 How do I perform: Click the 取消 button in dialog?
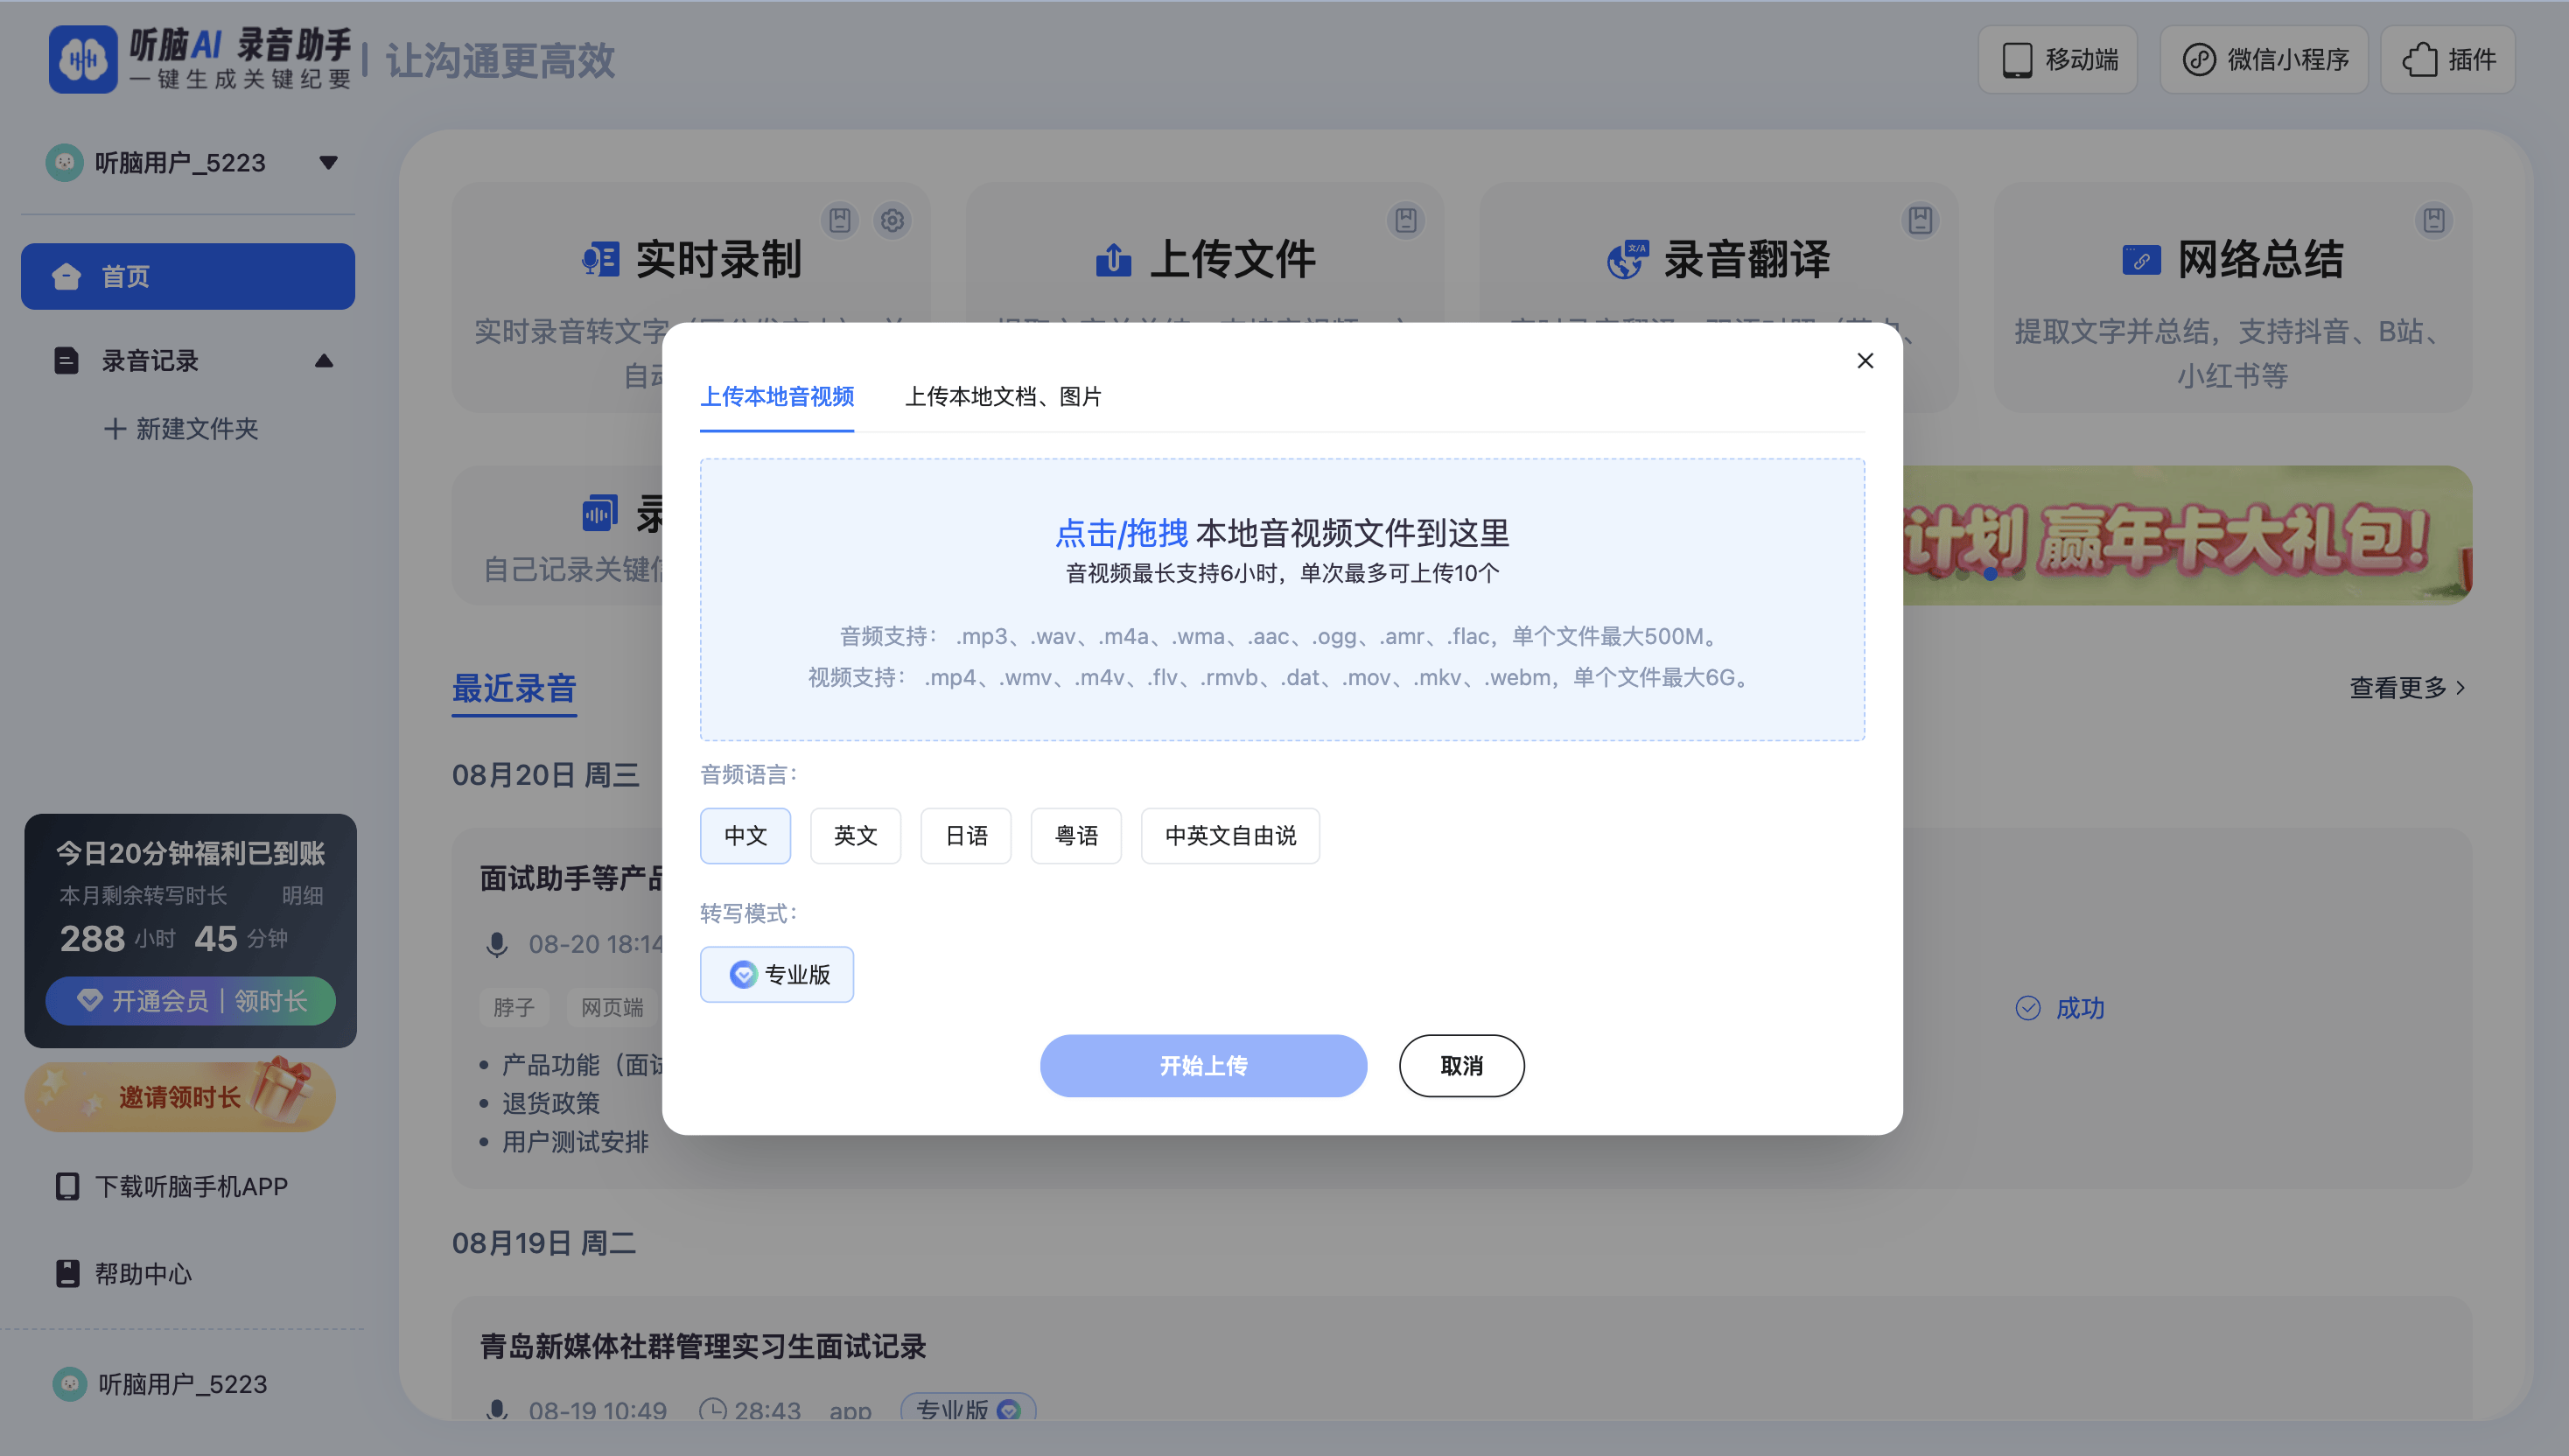click(x=1461, y=1065)
